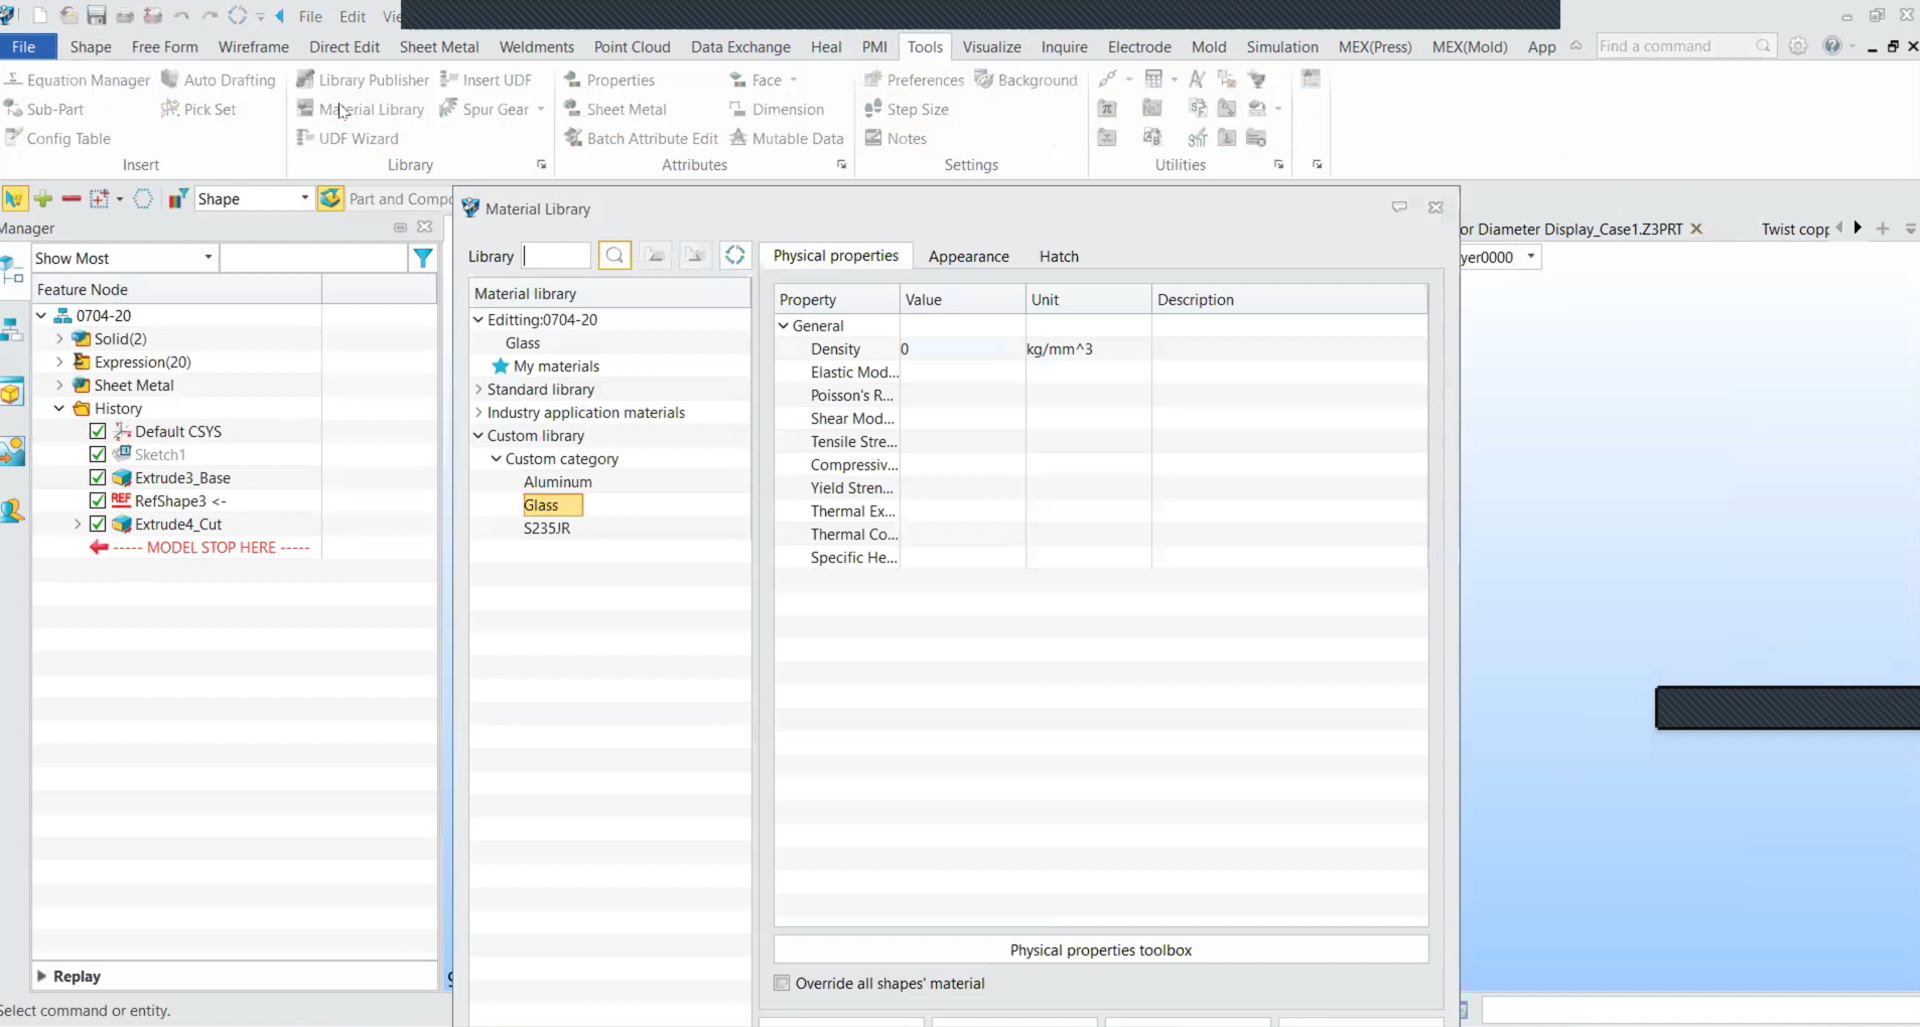Click the Physical properties toolbox button
The width and height of the screenshot is (1920, 1027).
point(1100,950)
